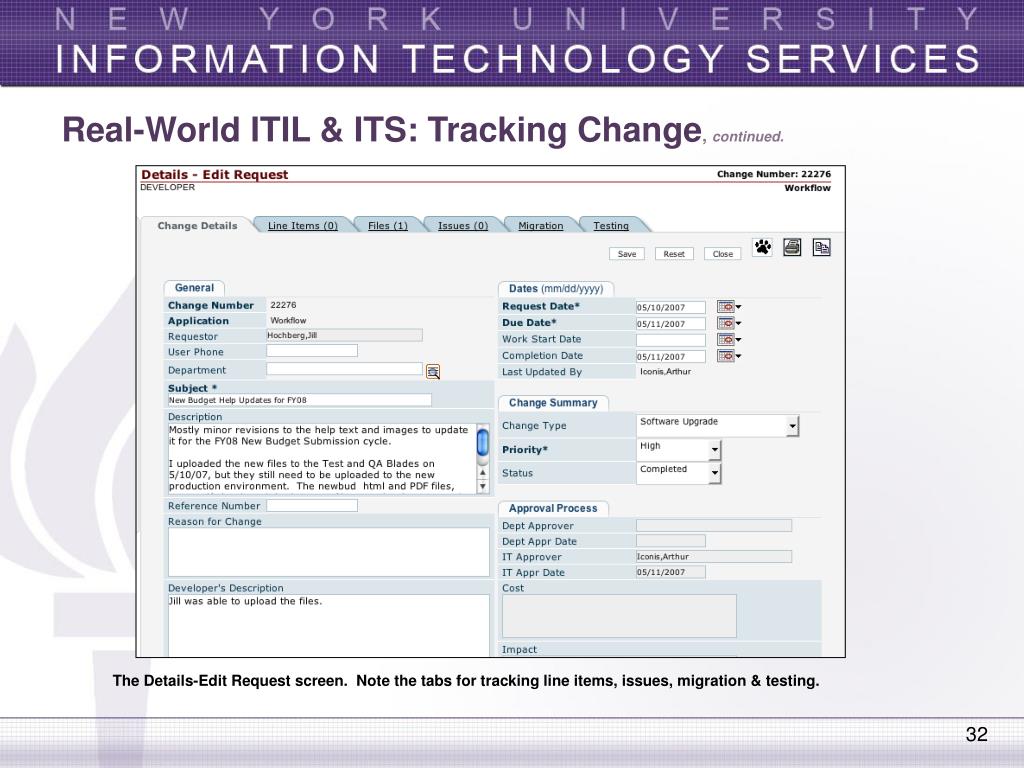The height and width of the screenshot is (768, 1024).
Task: Click the Description text area
Action: tap(322, 458)
